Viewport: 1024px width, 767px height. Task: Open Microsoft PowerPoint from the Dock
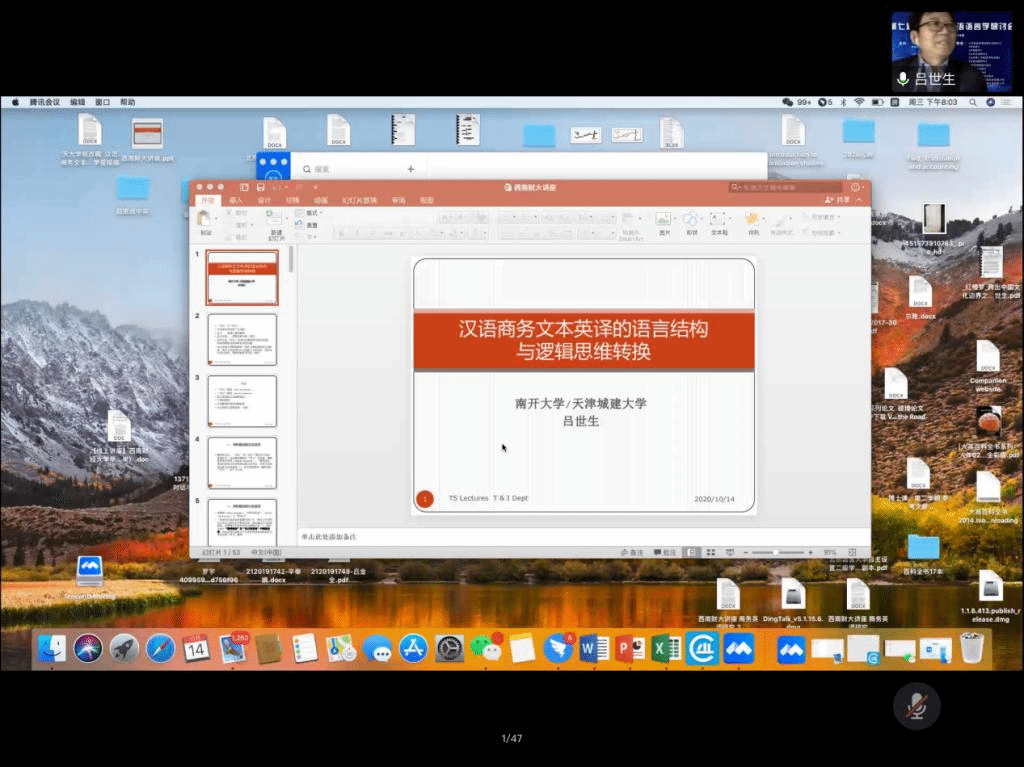[630, 648]
